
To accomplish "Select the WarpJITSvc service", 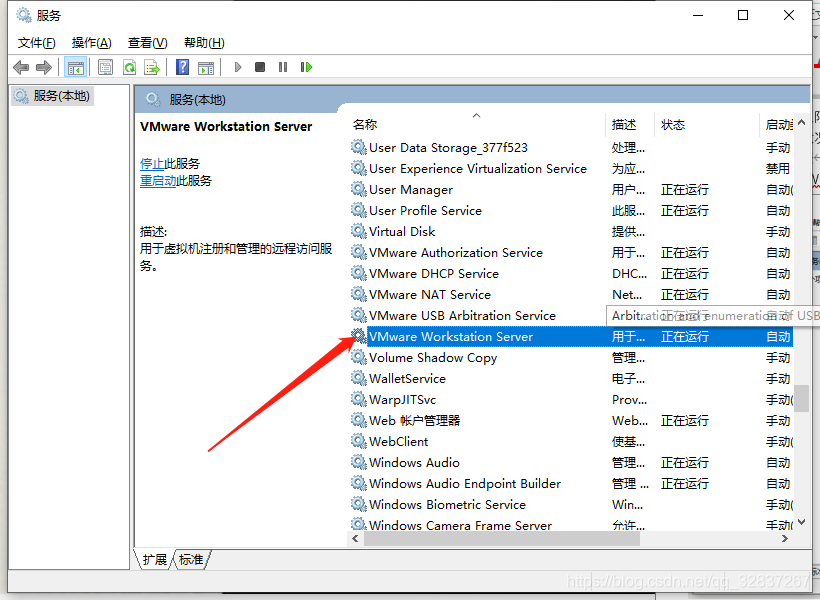I will (x=570, y=400).
